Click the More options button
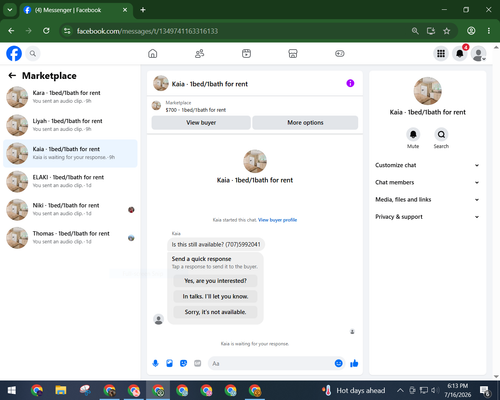Viewport: 500px width, 400px height. (x=305, y=123)
